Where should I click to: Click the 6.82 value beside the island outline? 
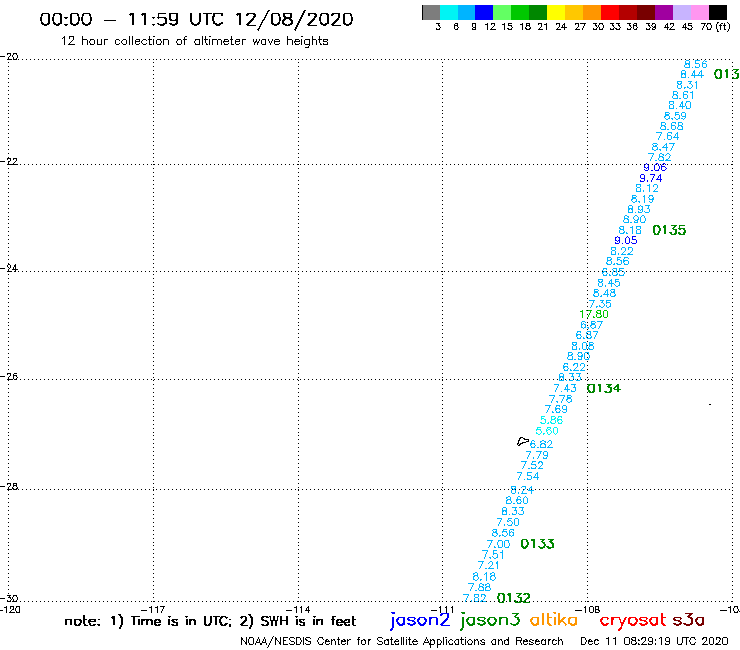point(541,444)
